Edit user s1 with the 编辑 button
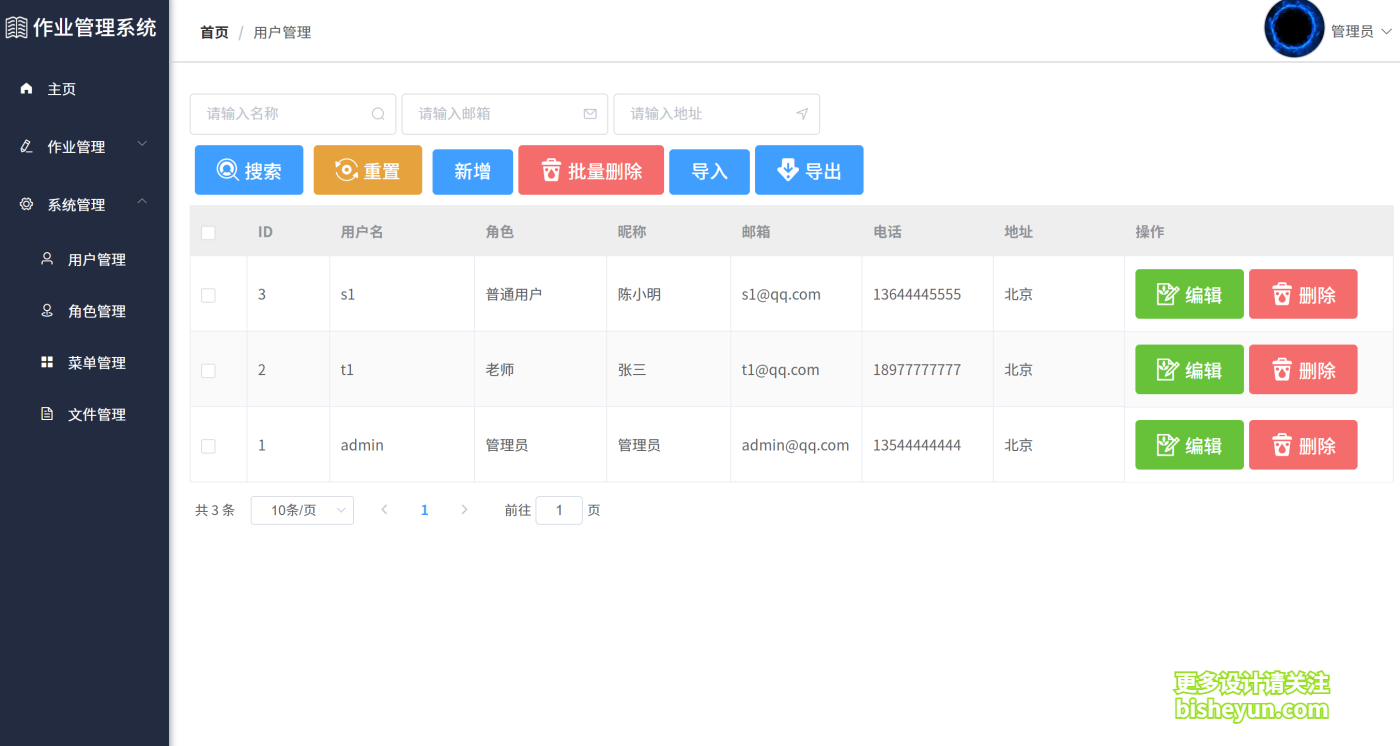 pyautogui.click(x=1189, y=294)
